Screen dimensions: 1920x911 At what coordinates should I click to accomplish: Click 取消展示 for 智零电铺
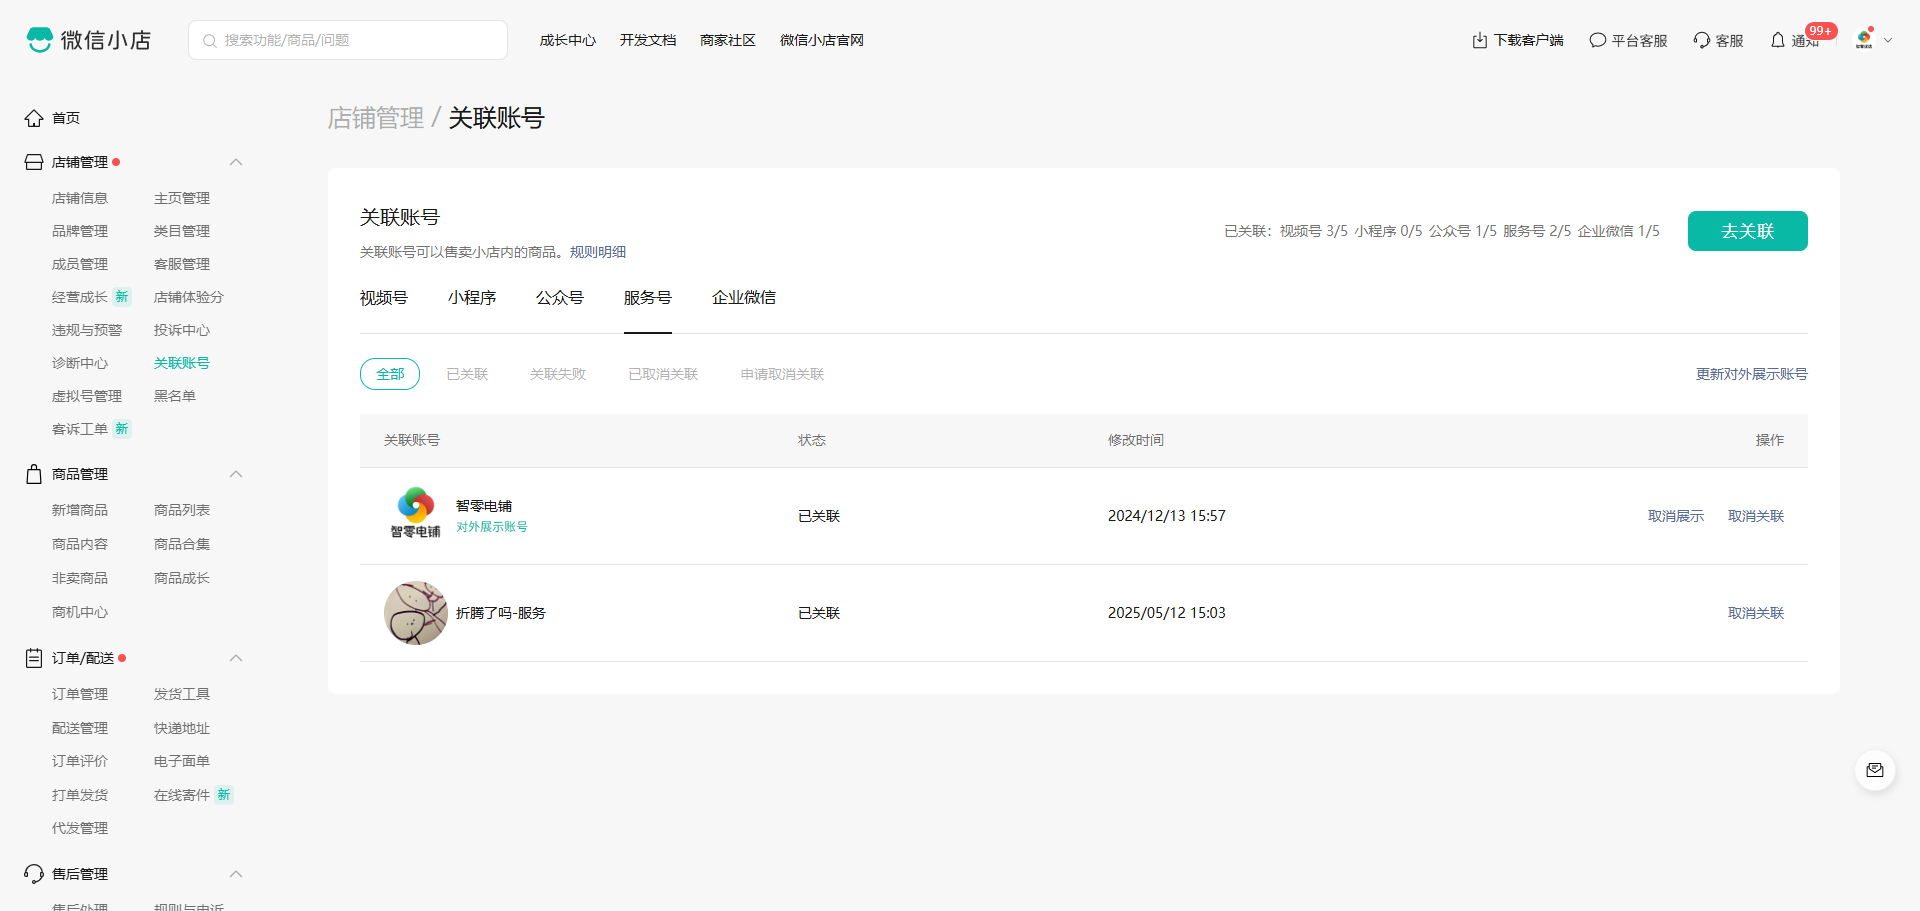pyautogui.click(x=1676, y=516)
